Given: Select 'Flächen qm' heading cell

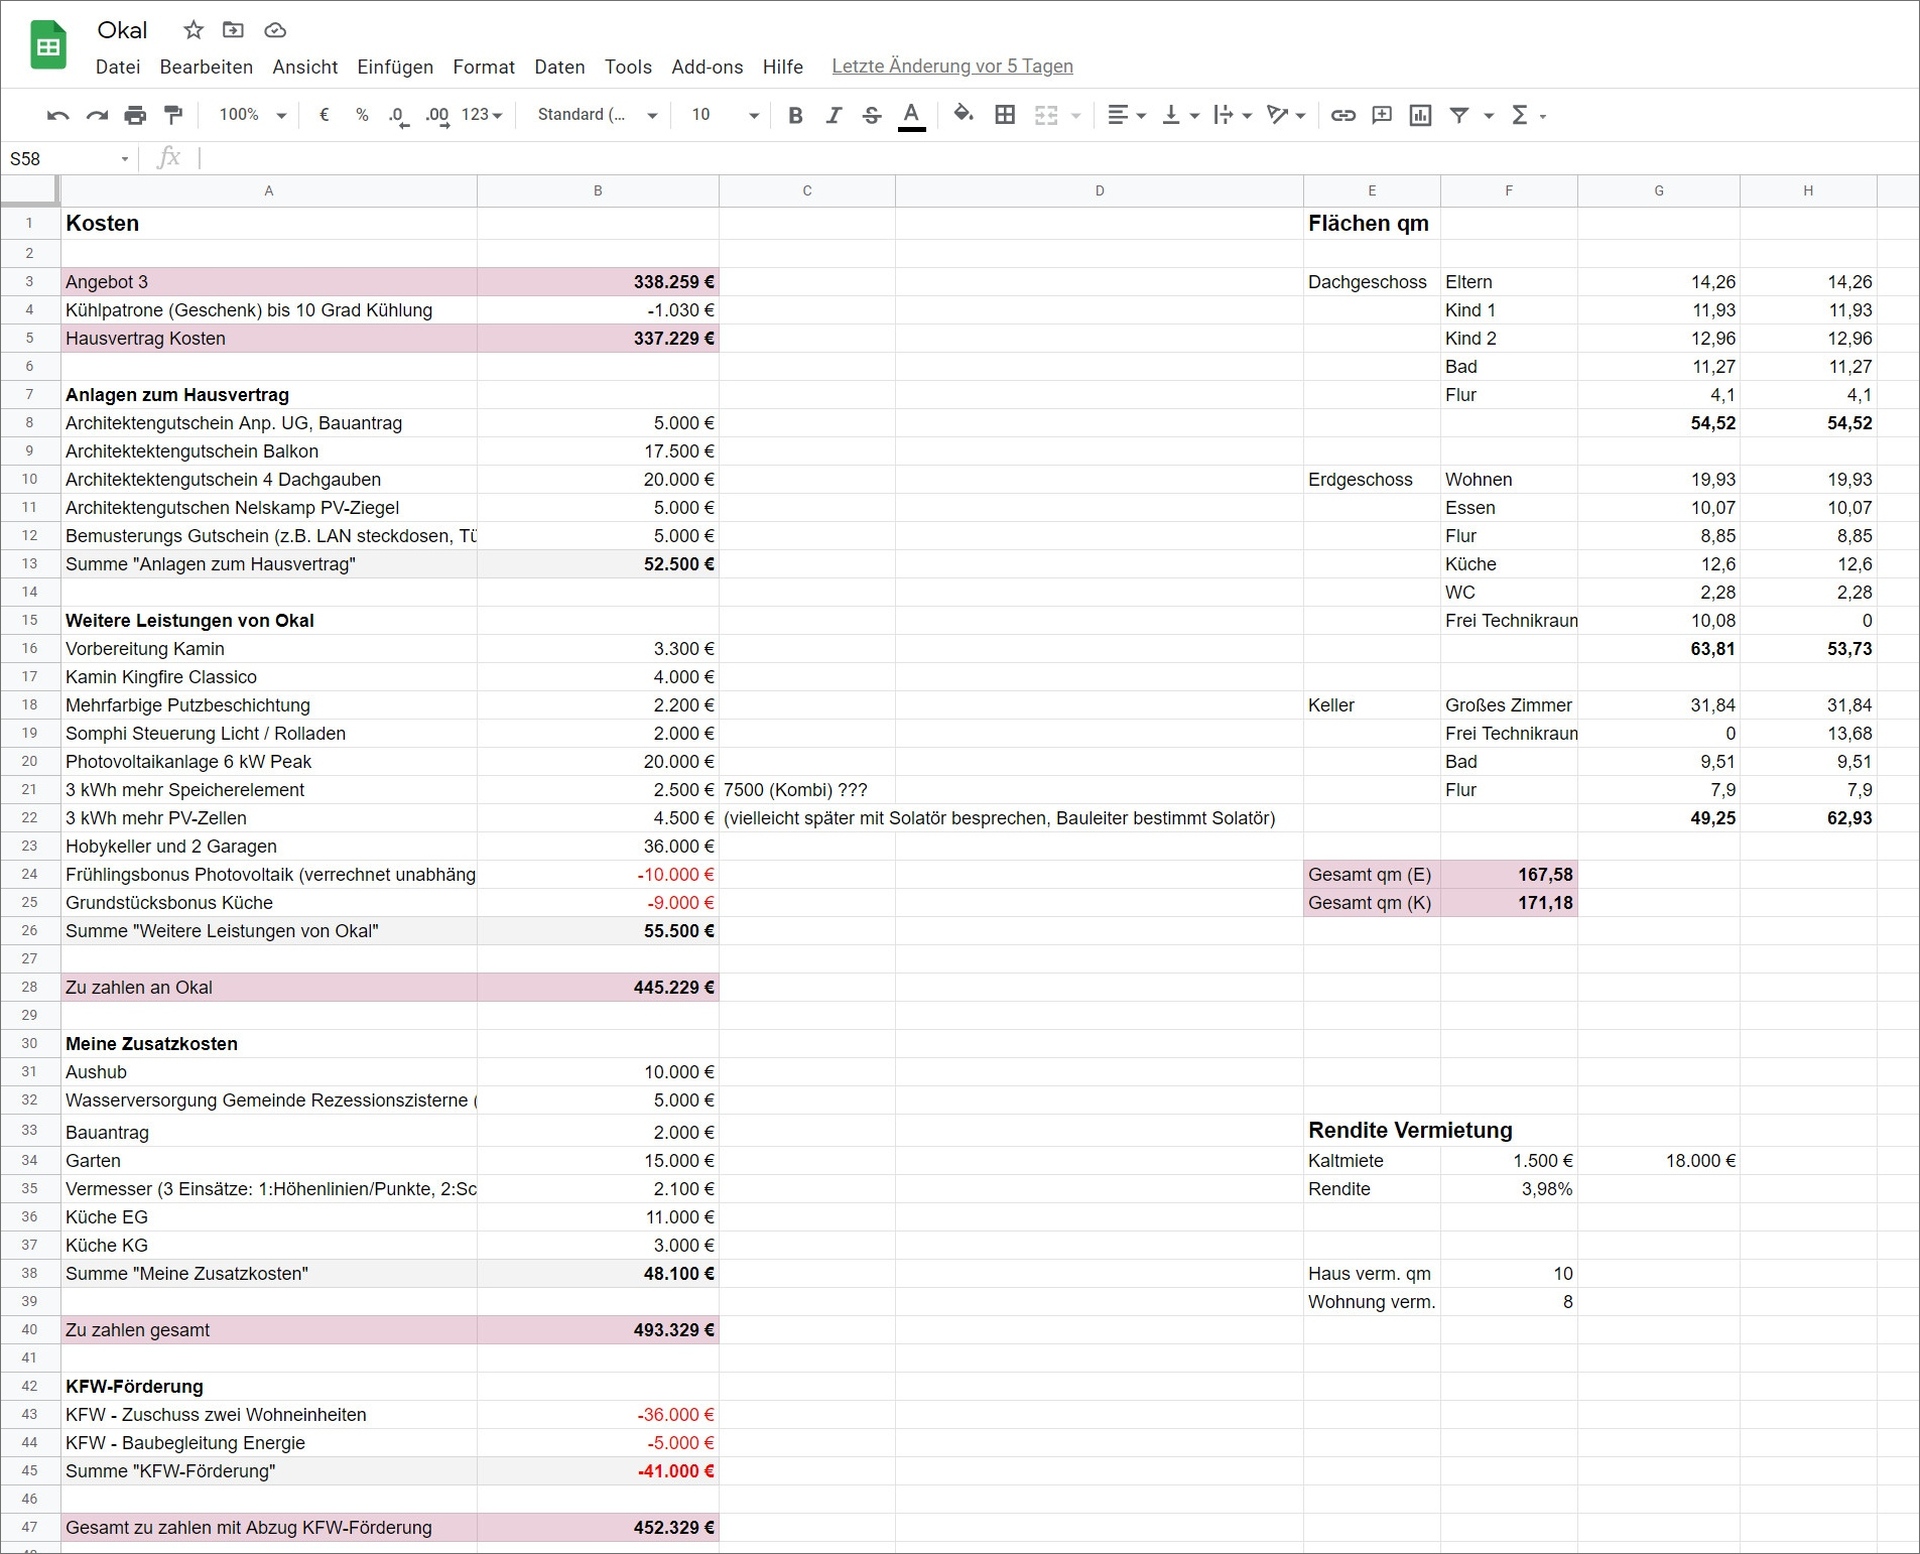Looking at the screenshot, I should pyautogui.click(x=1372, y=223).
